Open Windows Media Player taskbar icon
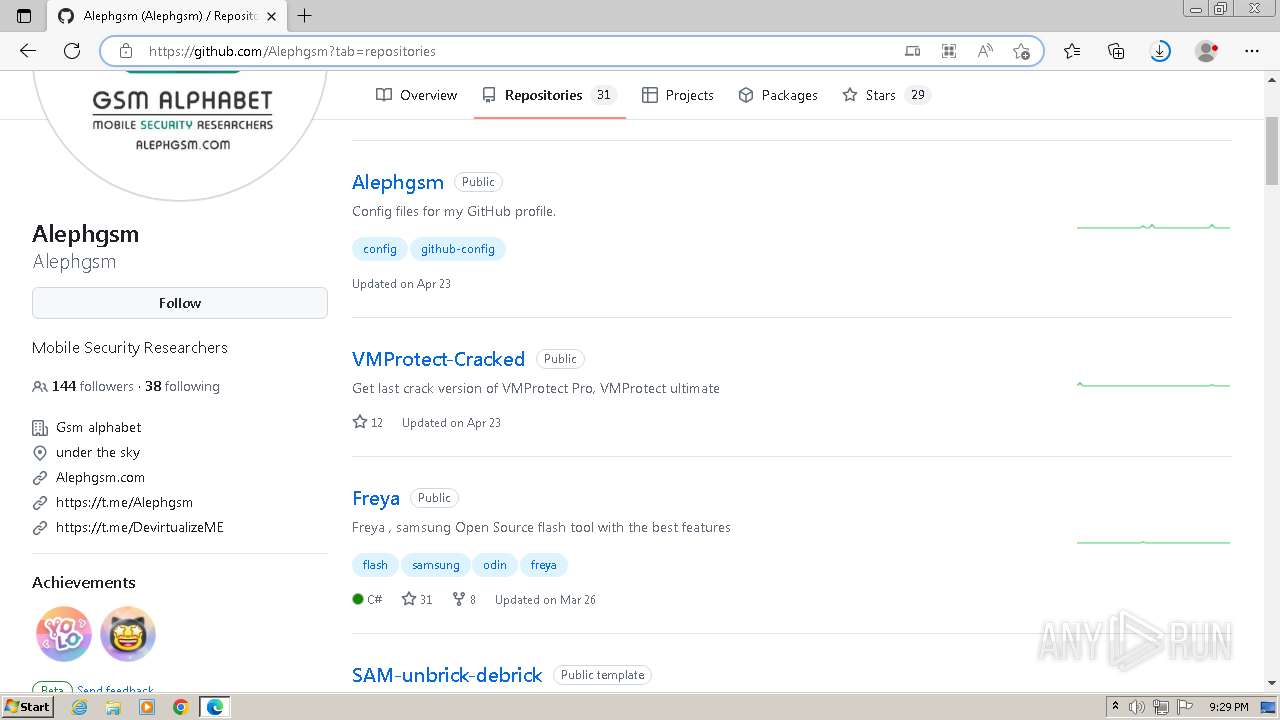Viewport: 1280px width, 720px height. coord(147,707)
